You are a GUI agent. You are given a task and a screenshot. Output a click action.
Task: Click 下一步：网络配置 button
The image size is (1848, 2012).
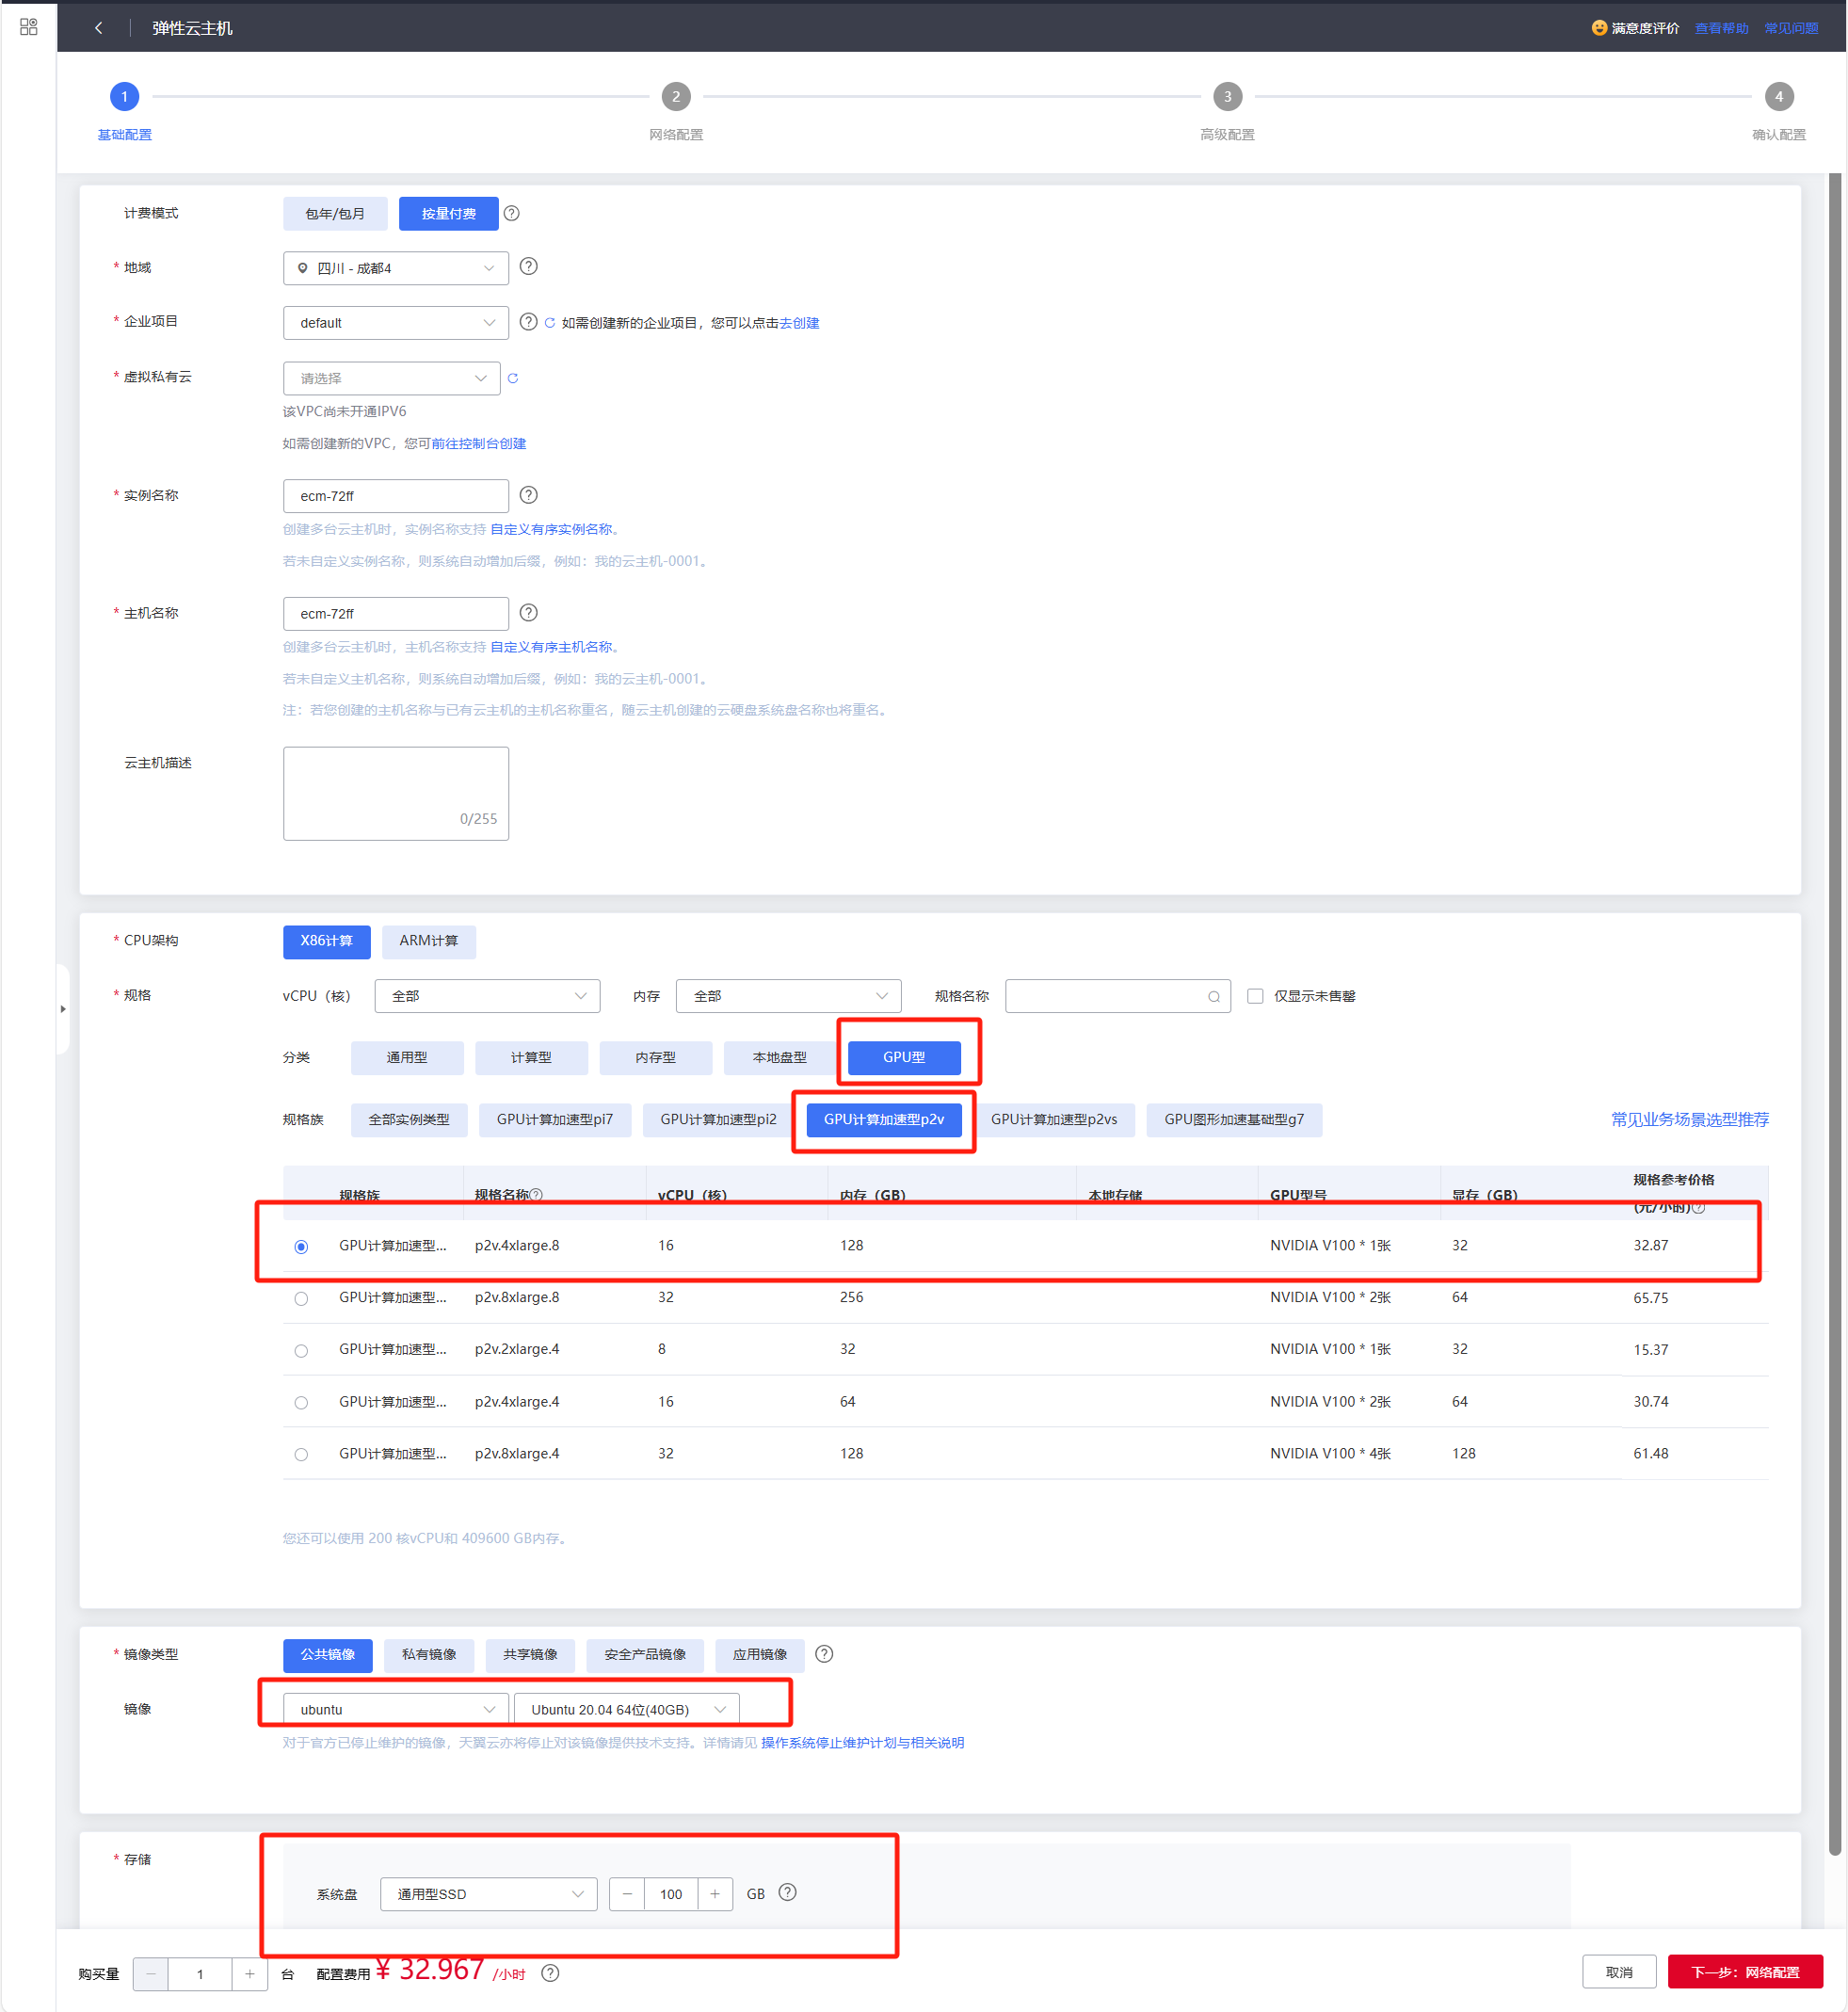click(x=1745, y=1972)
